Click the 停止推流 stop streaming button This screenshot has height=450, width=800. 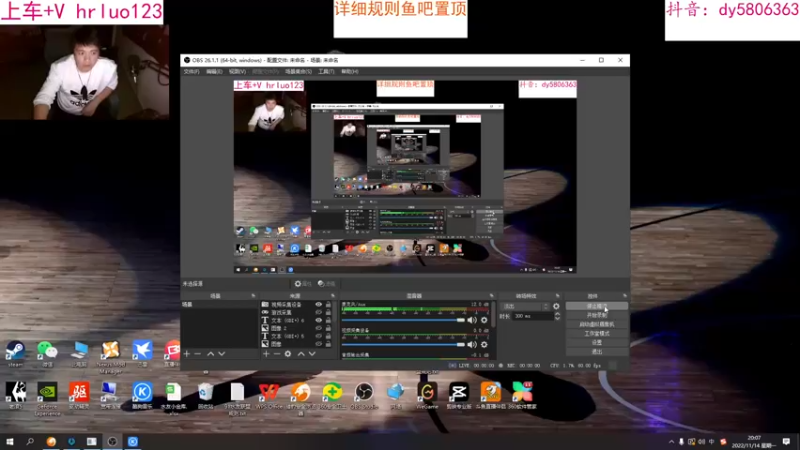coord(596,306)
